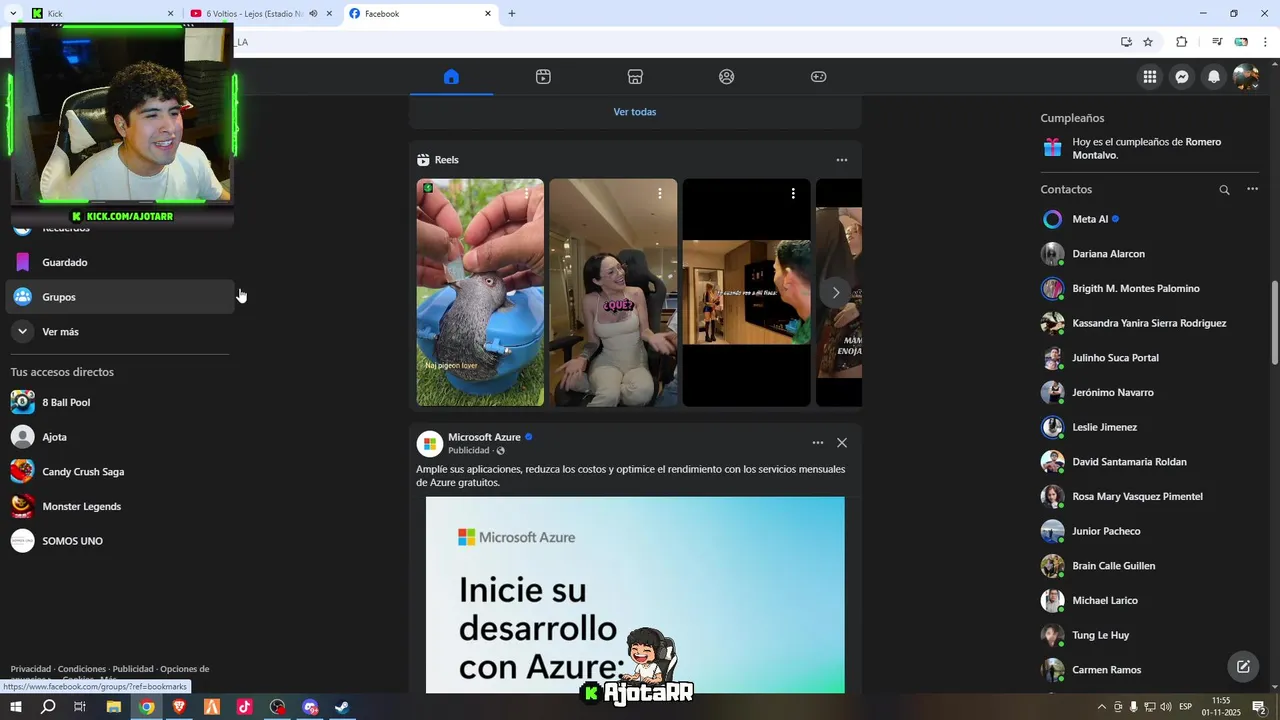Open the Gaming controller icon
Viewport: 1280px width, 720px height.
(x=818, y=77)
